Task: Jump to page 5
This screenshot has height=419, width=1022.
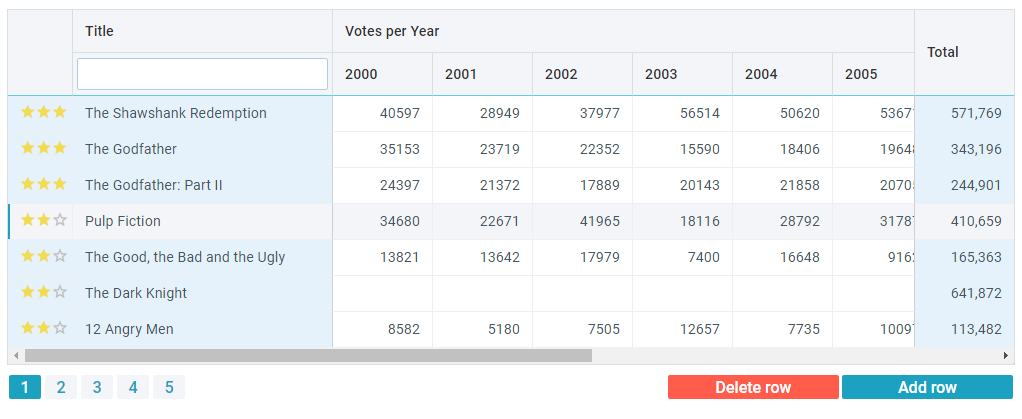Action: pos(169,387)
